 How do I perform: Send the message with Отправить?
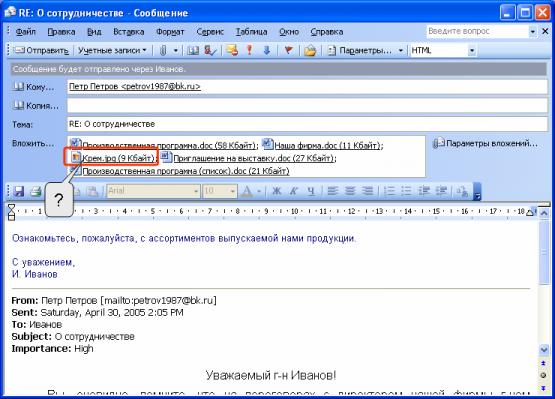pyautogui.click(x=41, y=51)
